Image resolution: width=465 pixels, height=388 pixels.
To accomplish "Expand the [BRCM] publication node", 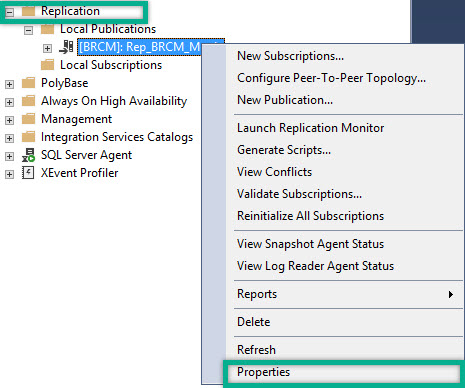I will [x=47, y=48].
